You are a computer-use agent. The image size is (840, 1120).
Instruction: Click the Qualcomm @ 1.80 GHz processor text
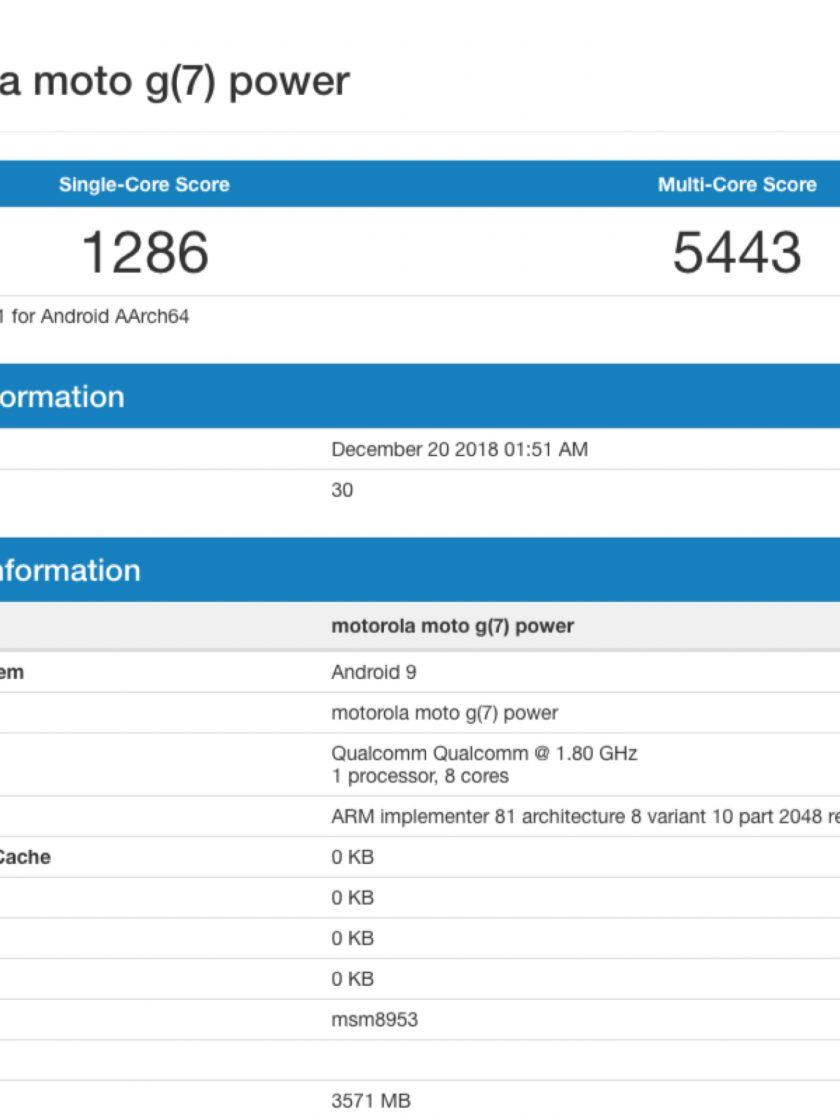484,754
